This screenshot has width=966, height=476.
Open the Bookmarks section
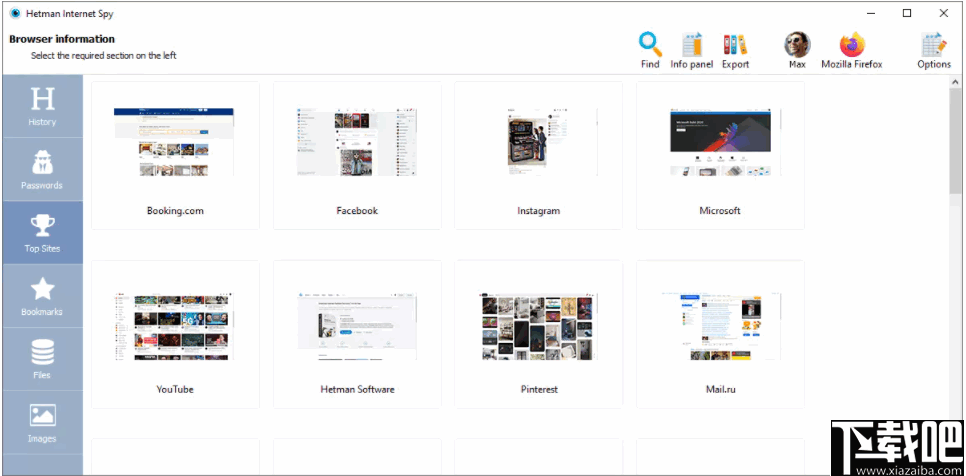coord(43,296)
